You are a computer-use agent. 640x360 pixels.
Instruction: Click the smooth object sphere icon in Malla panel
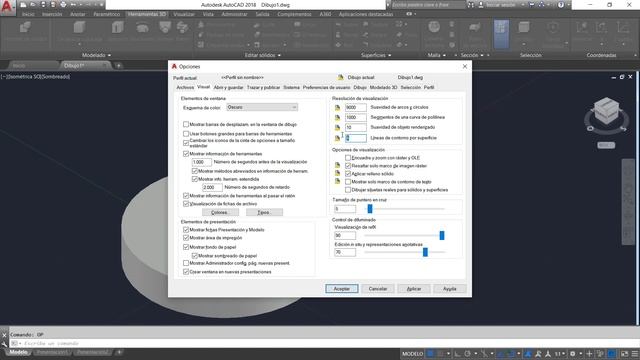click(x=434, y=27)
